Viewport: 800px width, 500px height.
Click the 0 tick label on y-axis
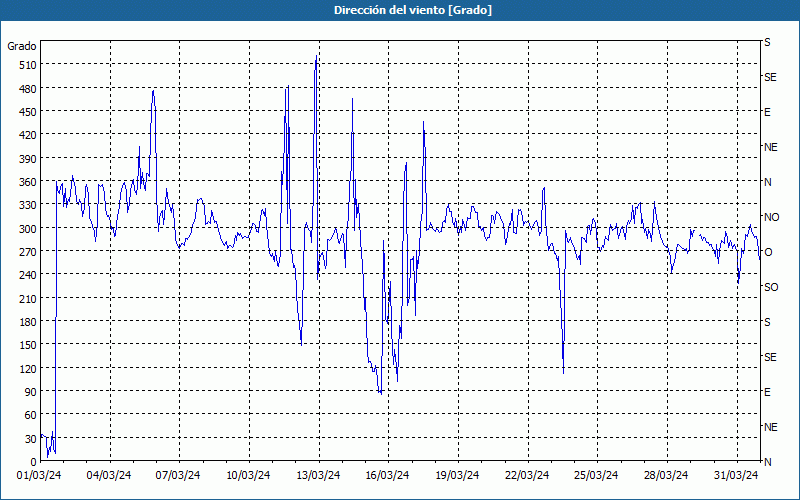tap(34, 462)
